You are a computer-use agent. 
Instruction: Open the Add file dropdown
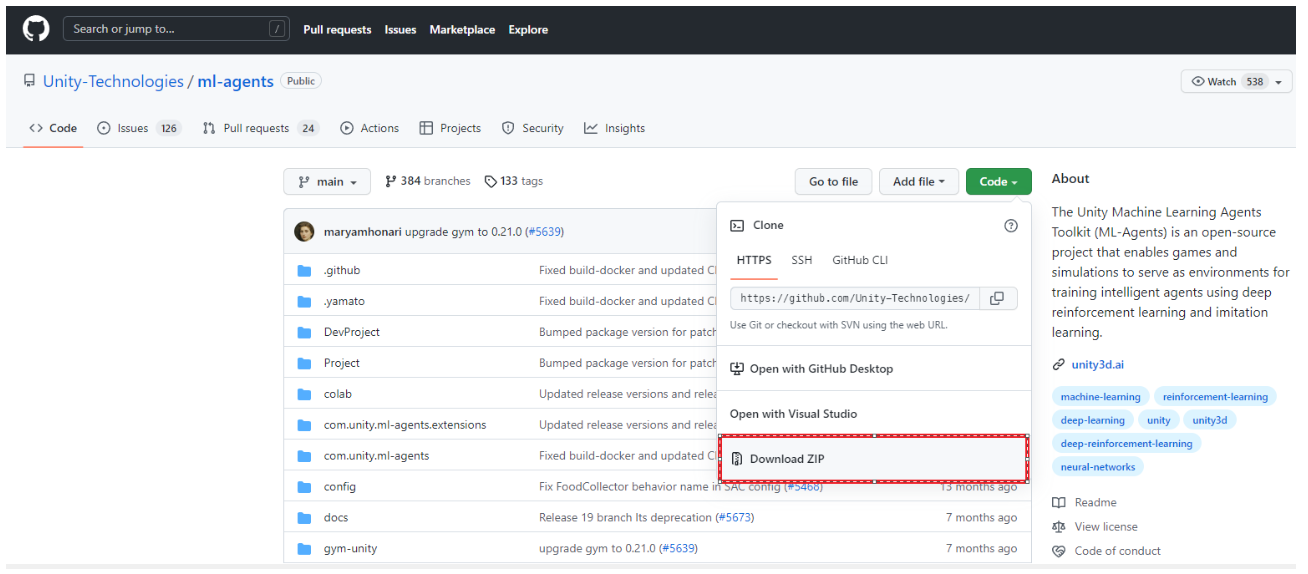pyautogui.click(x=919, y=182)
